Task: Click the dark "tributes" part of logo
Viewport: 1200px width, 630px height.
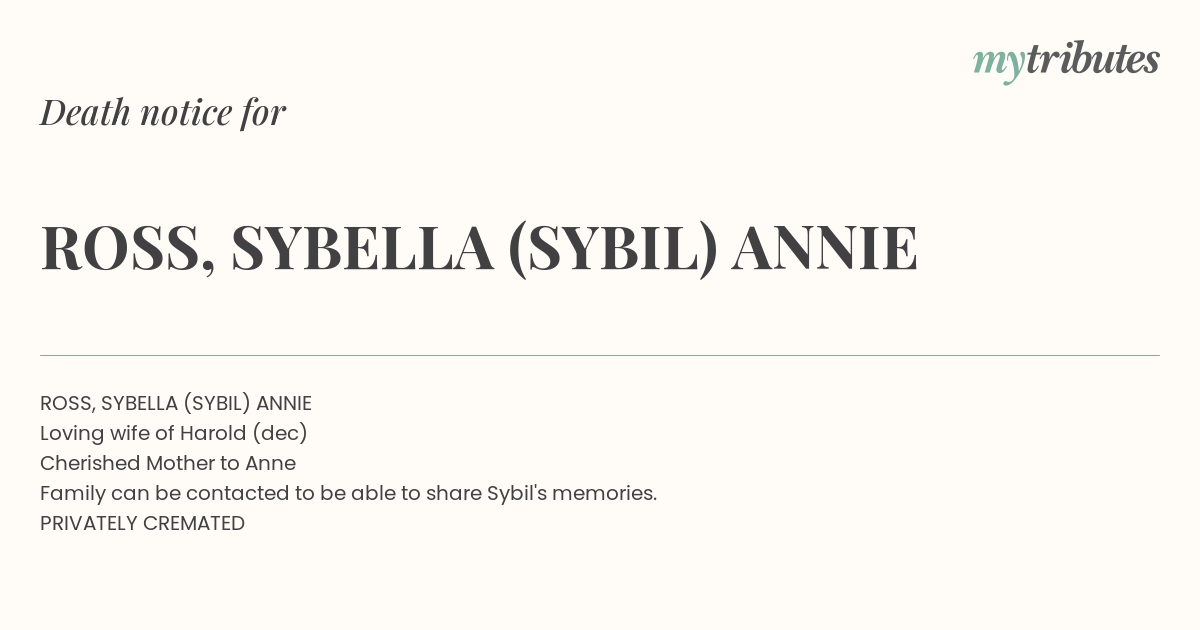Action: tap(1092, 60)
